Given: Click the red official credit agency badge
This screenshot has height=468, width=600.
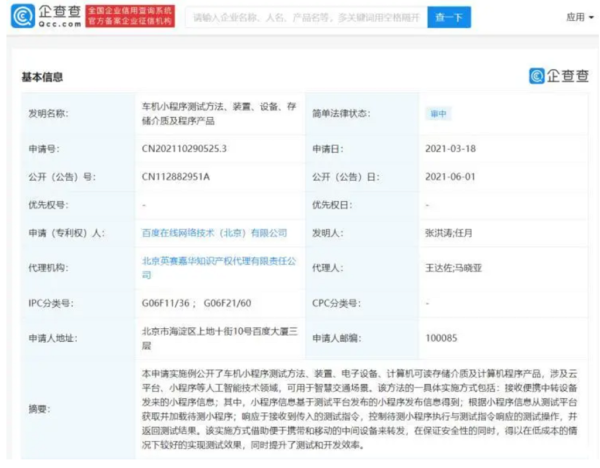Looking at the screenshot, I should click(x=130, y=16).
